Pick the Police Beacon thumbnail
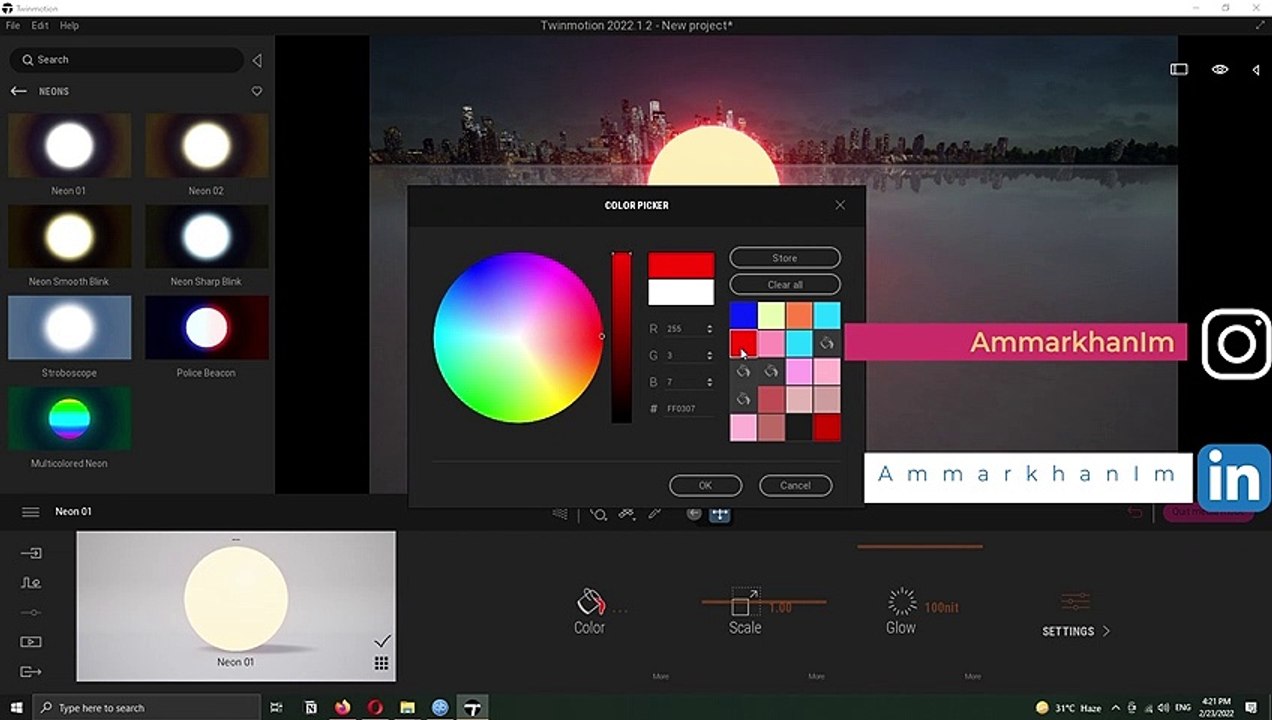The image size is (1272, 720). click(206, 327)
